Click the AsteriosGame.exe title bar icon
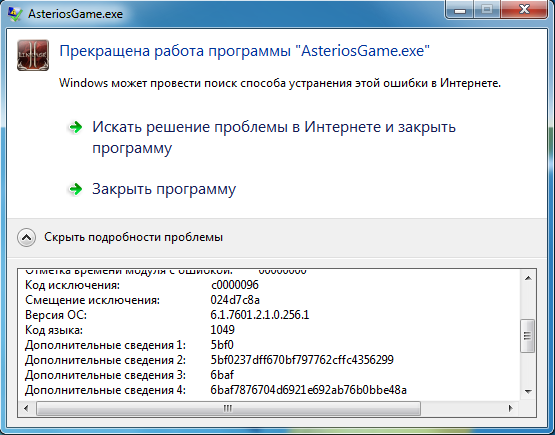 [x=15, y=14]
